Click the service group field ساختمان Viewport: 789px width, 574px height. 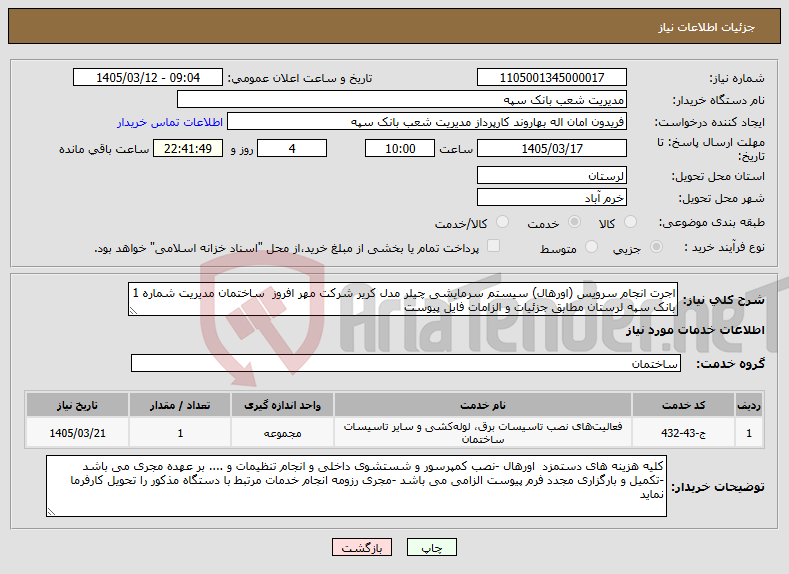click(x=406, y=363)
